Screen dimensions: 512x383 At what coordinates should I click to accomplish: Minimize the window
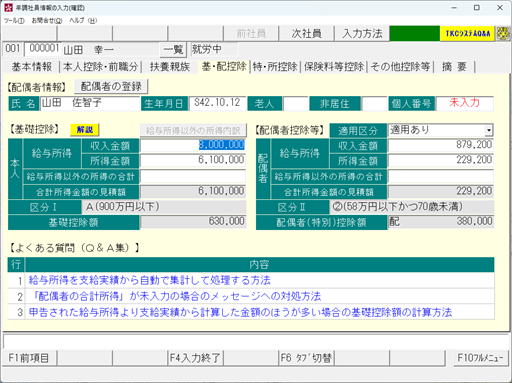pos(454,8)
